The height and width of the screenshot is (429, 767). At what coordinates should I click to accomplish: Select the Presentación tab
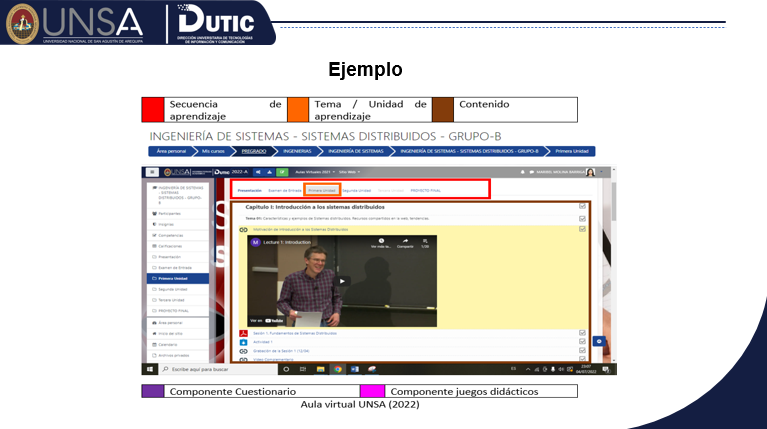(x=249, y=190)
